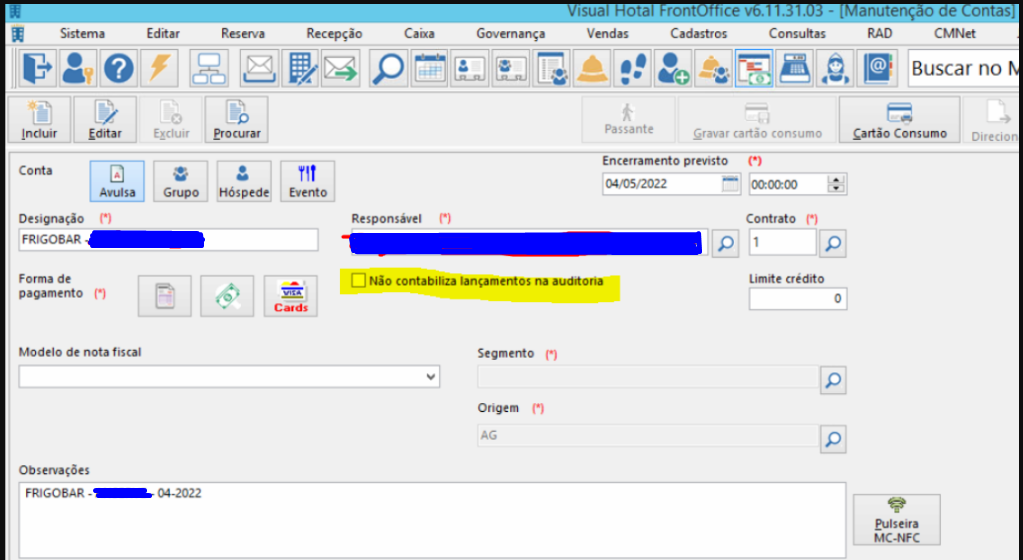The height and width of the screenshot is (560, 1023).
Task: Click the Procurar button
Action: [x=237, y=119]
